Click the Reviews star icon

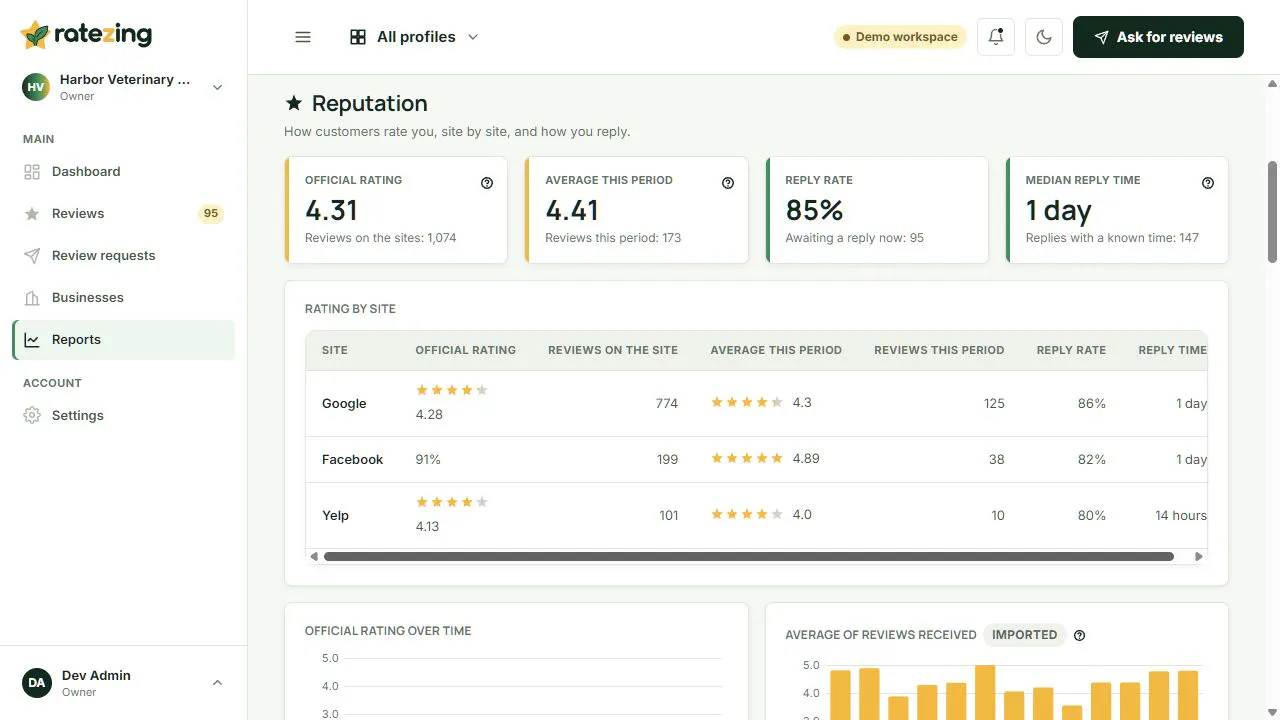(32, 214)
